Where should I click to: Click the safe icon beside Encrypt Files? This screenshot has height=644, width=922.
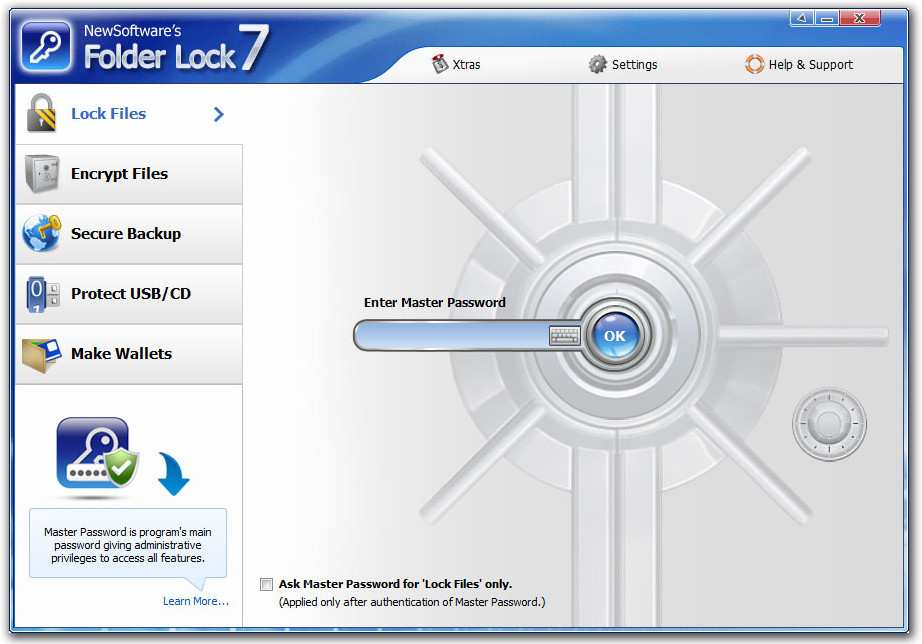coord(42,173)
